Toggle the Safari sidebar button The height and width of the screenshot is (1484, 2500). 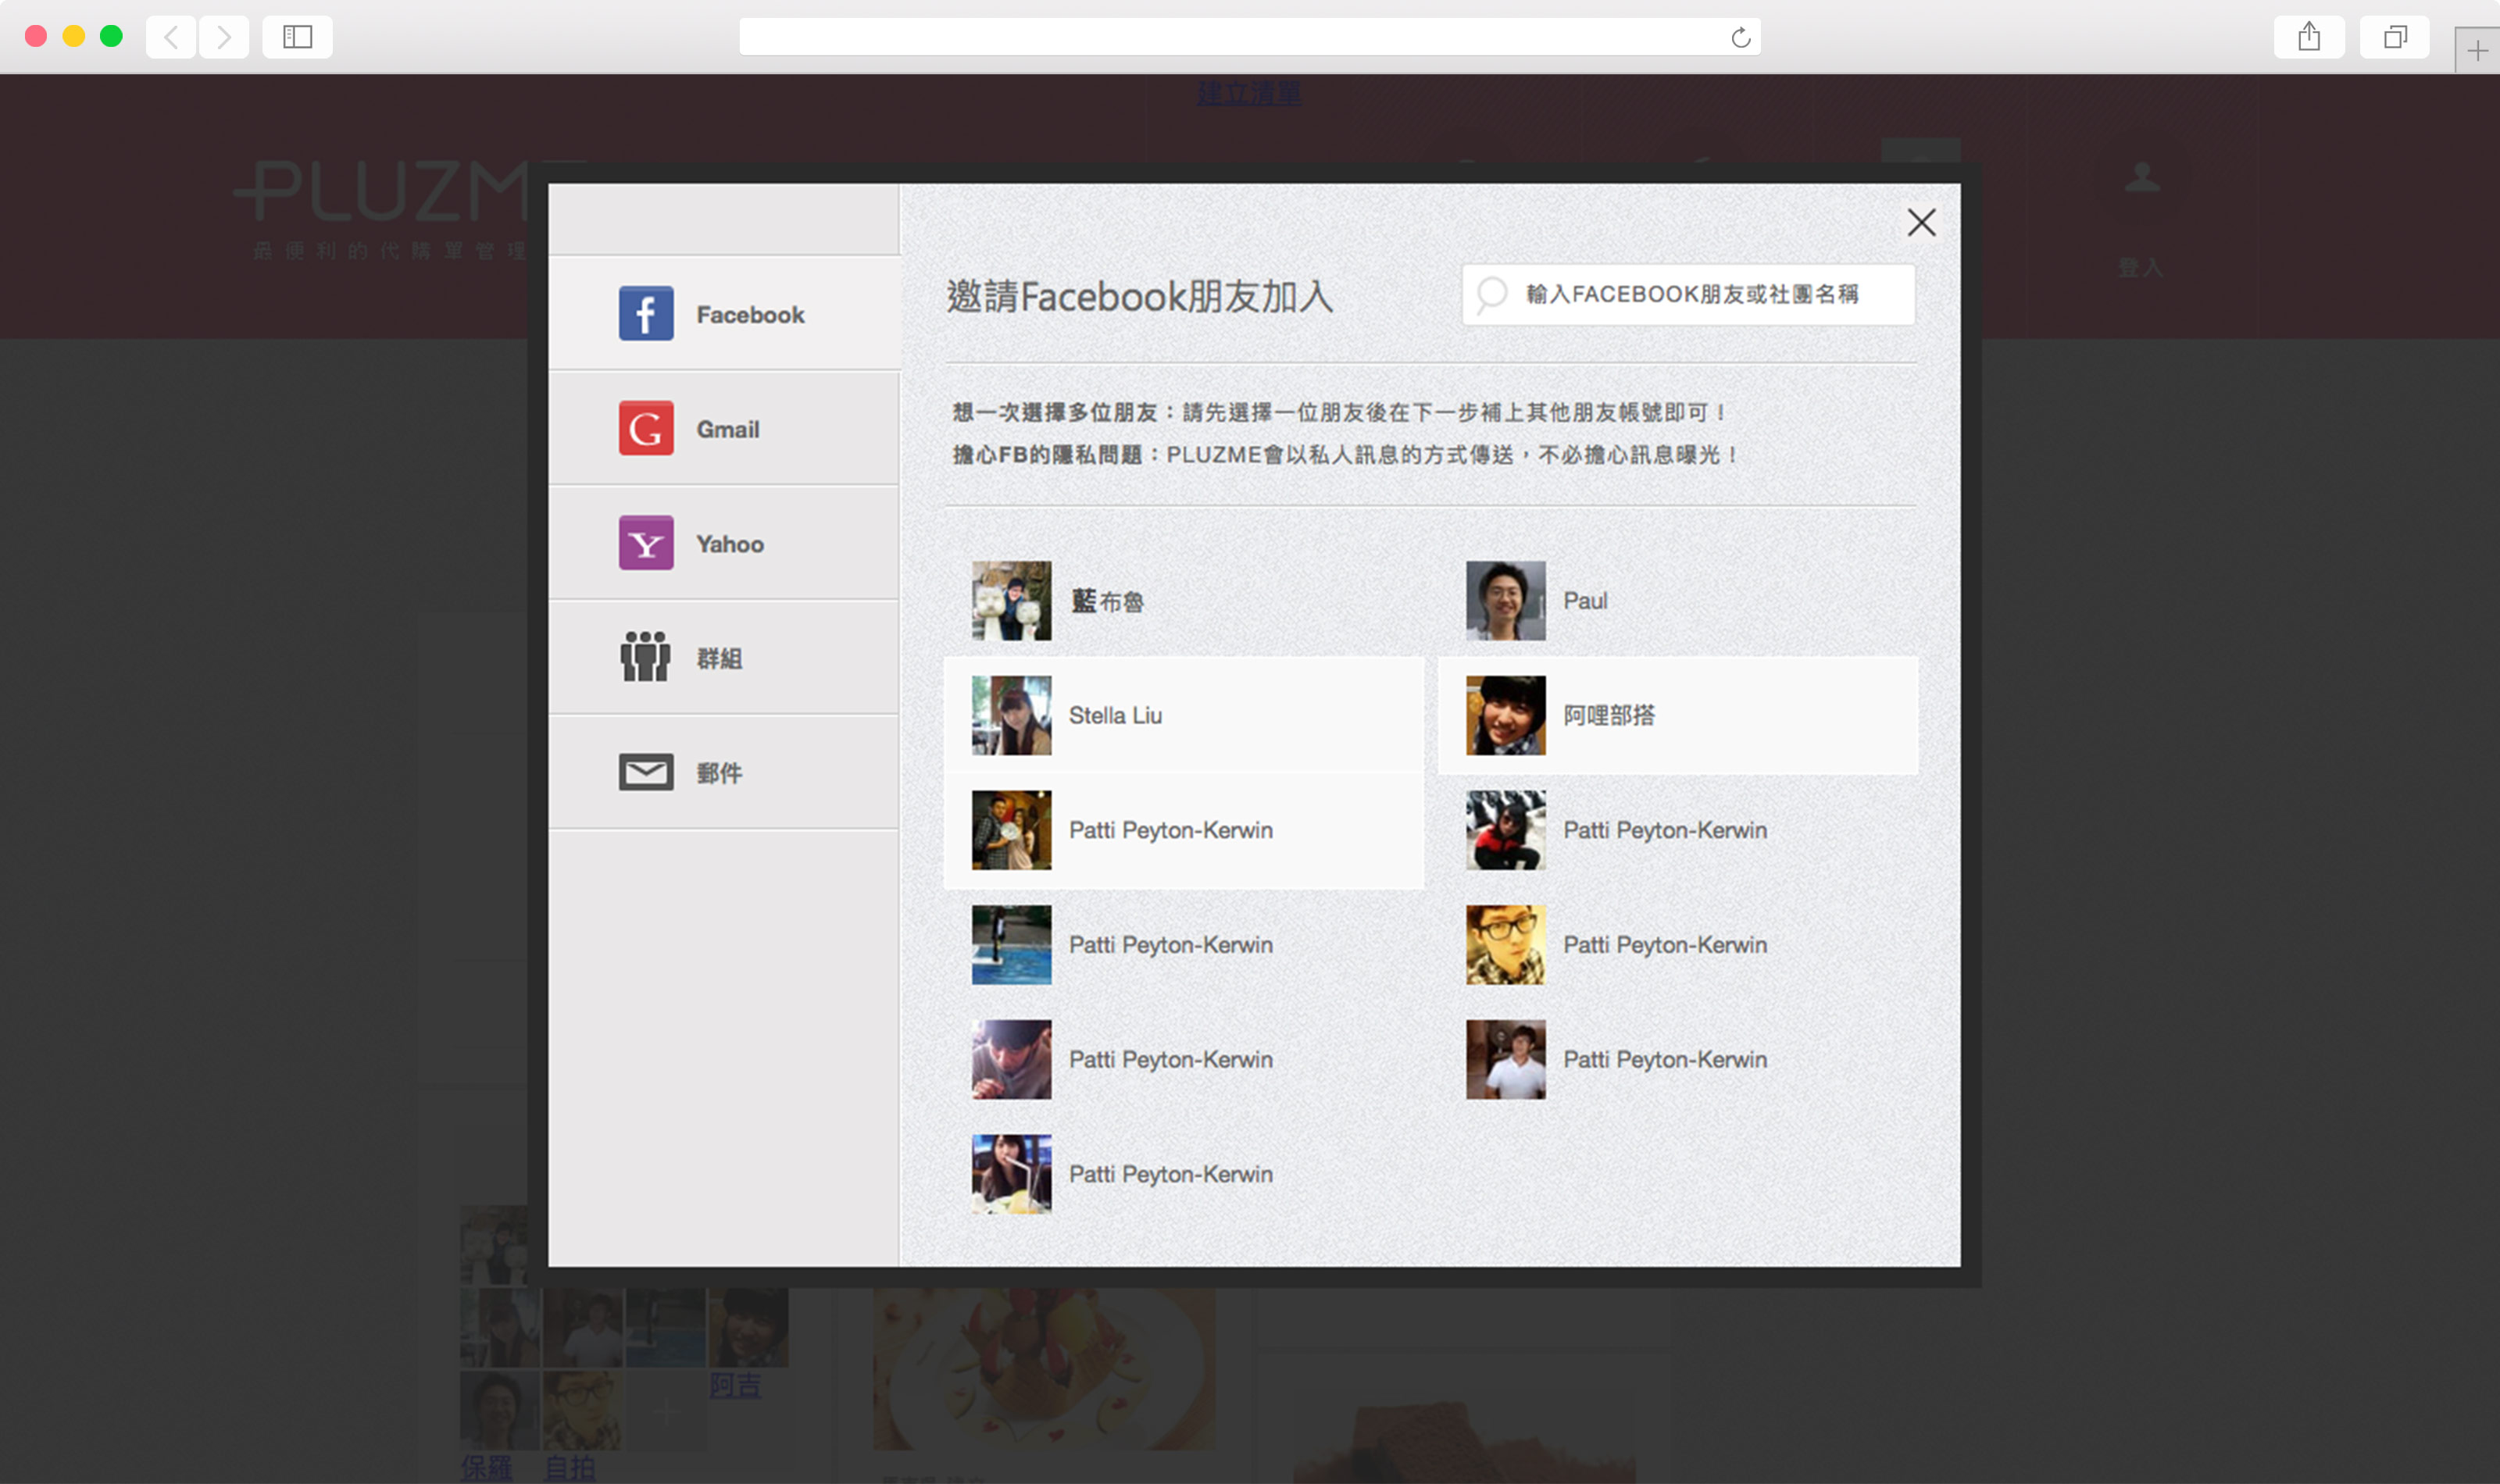pos(297,38)
